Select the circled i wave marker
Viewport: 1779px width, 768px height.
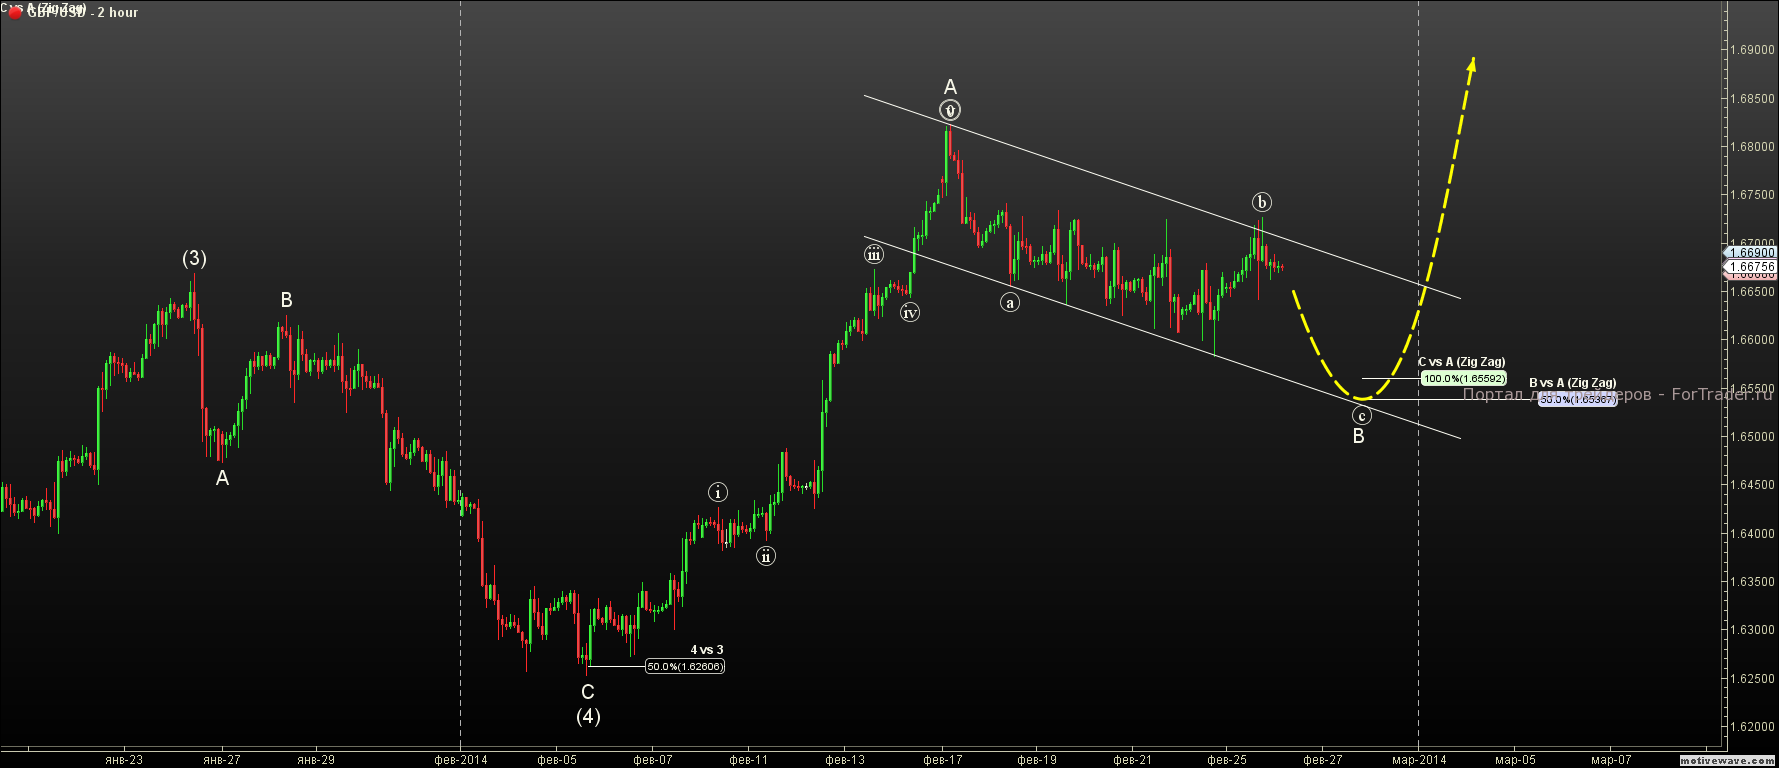click(x=718, y=492)
